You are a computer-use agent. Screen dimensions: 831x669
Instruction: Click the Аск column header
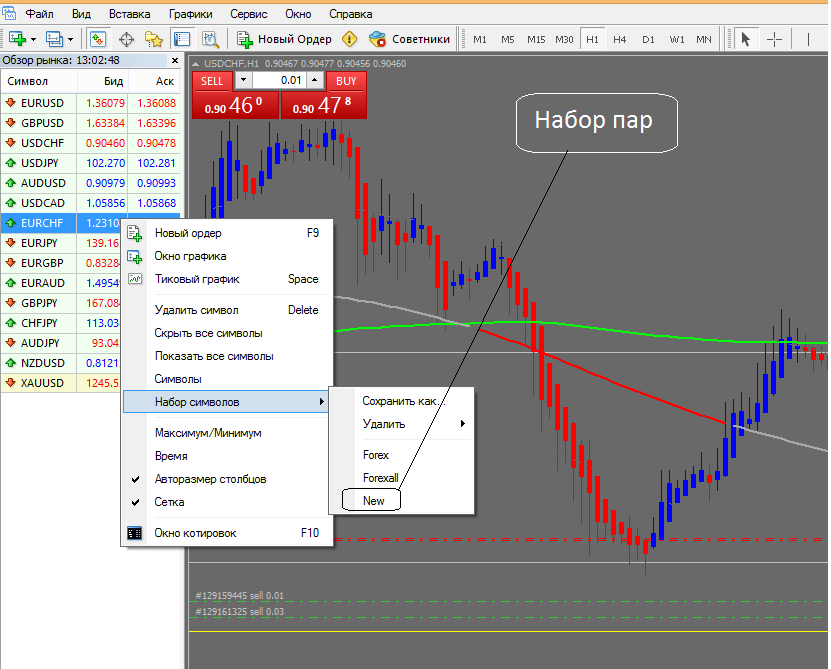[x=154, y=81]
